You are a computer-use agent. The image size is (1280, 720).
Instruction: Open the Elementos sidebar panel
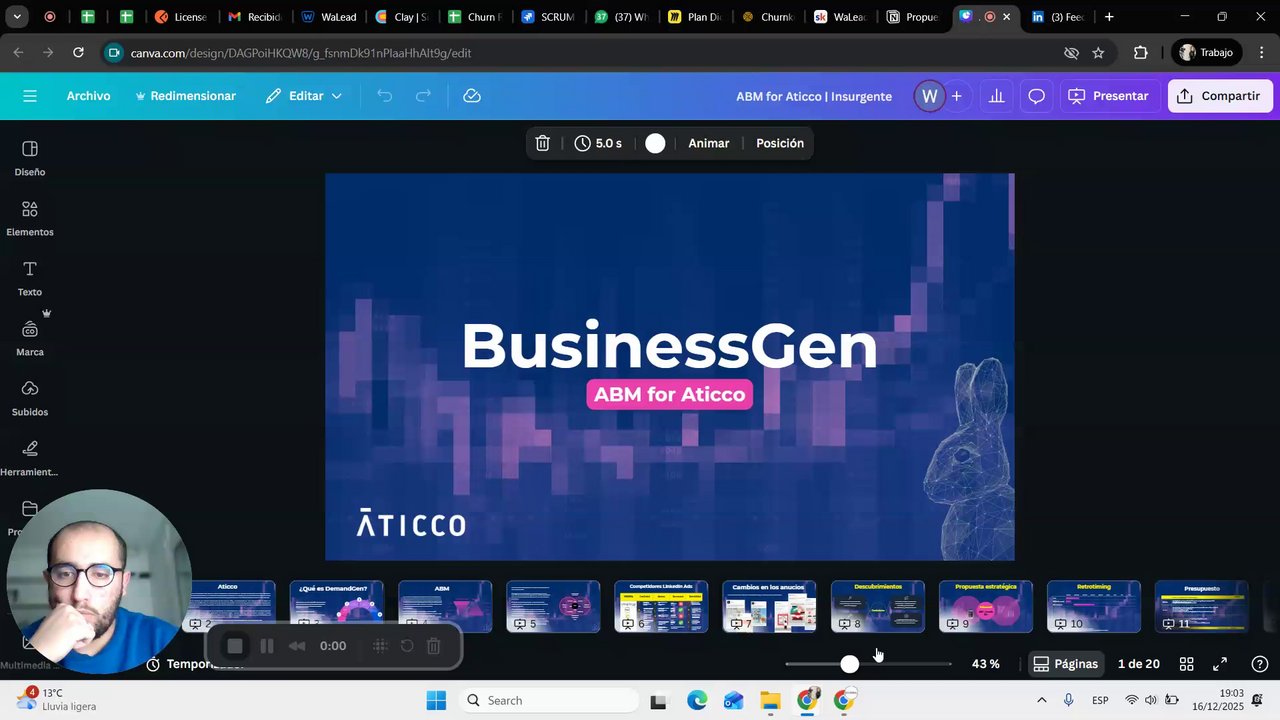[30, 218]
